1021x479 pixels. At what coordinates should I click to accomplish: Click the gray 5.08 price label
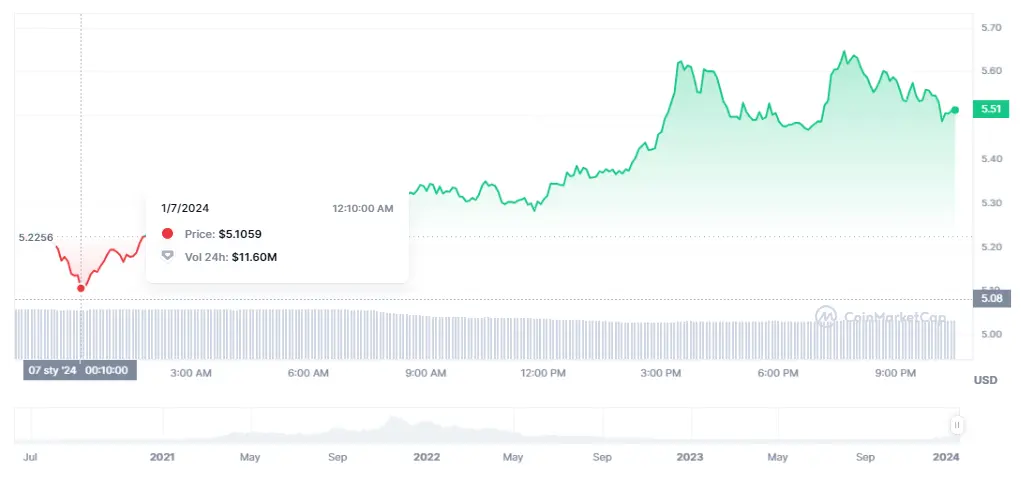991,298
